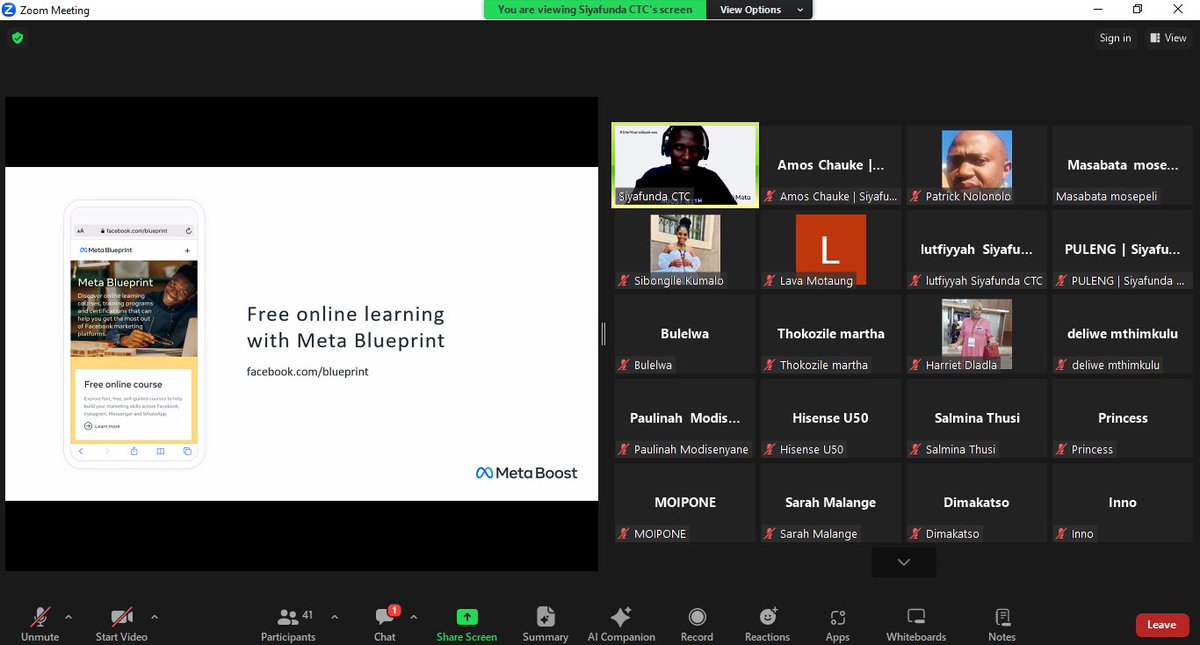
Task: Click the bookmarks icon in phone browser bar
Action: [x=160, y=452]
